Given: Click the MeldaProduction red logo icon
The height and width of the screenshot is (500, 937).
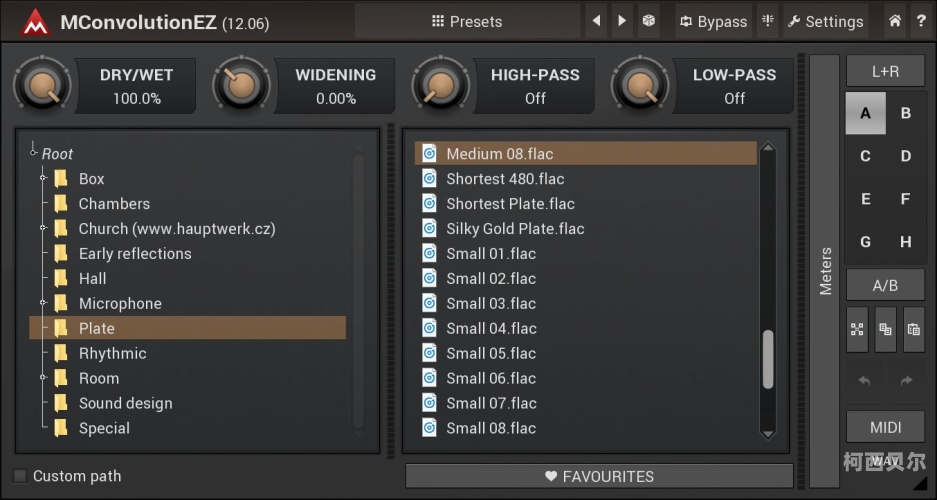Looking at the screenshot, I should click(x=36, y=22).
